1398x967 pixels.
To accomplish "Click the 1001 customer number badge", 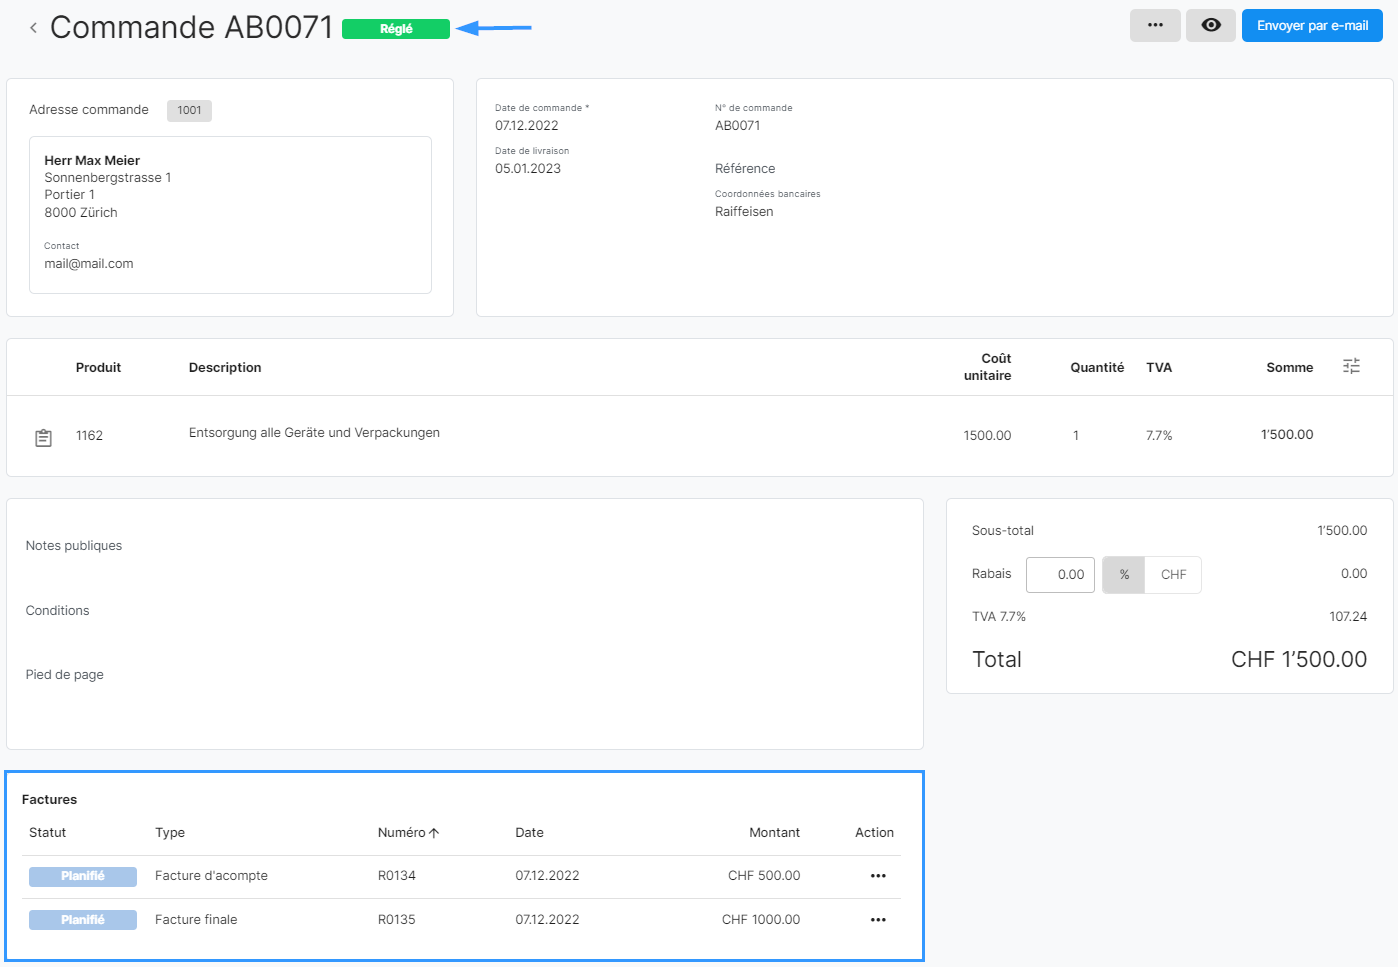I will (189, 111).
